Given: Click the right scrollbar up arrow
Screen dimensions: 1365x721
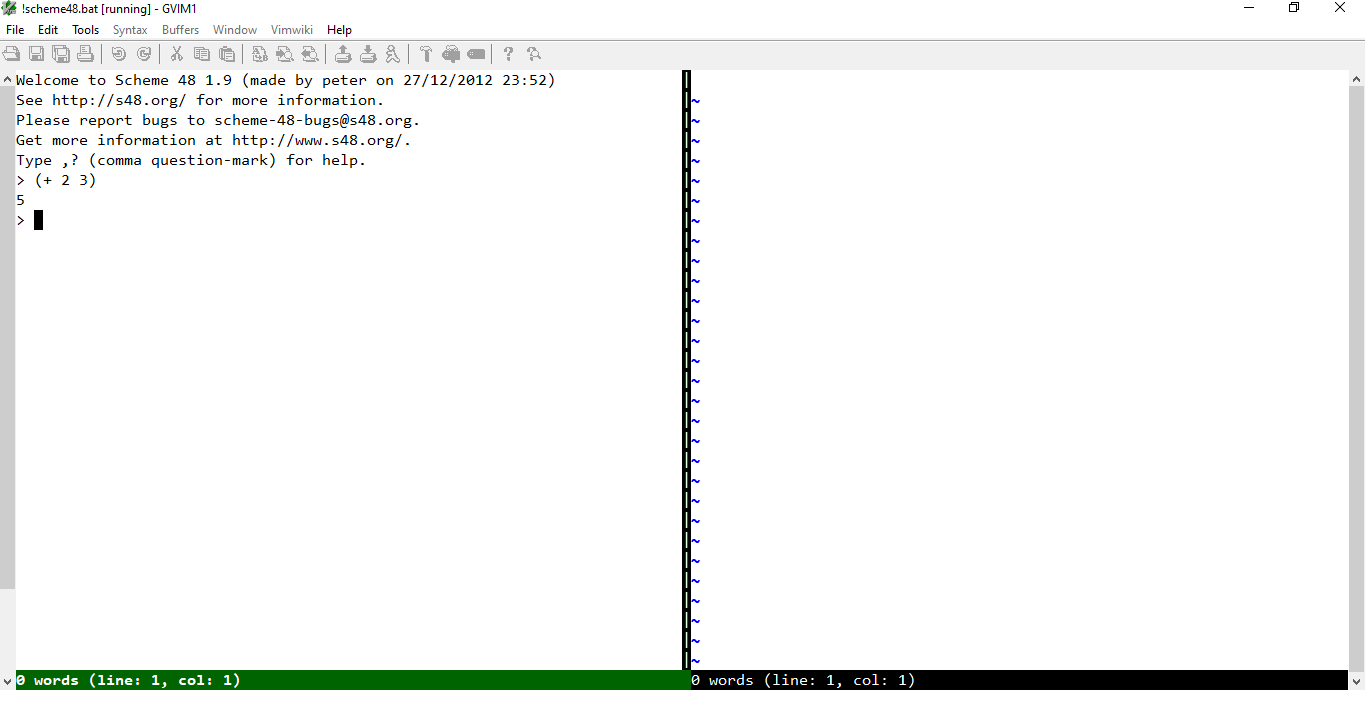Looking at the screenshot, I should (1357, 79).
